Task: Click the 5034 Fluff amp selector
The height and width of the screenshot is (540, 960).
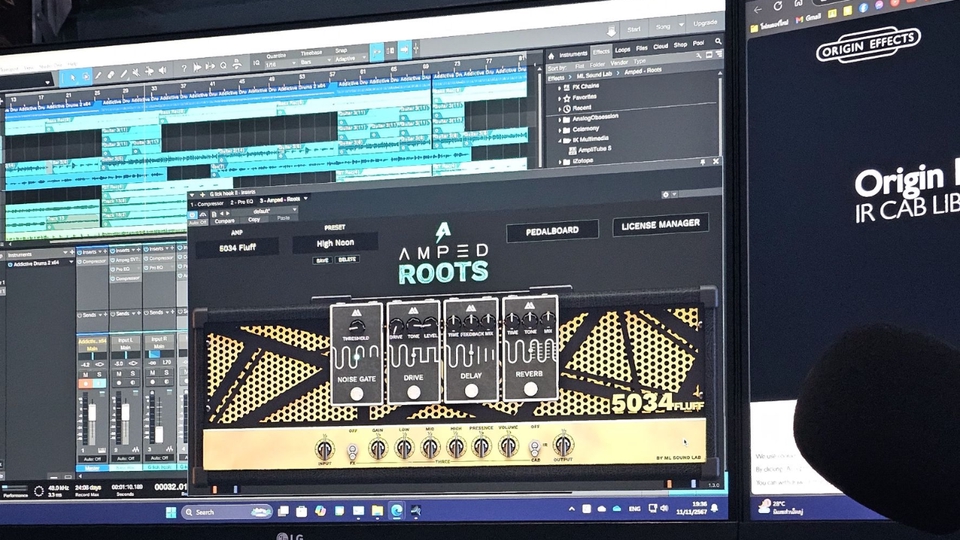Action: [237, 247]
